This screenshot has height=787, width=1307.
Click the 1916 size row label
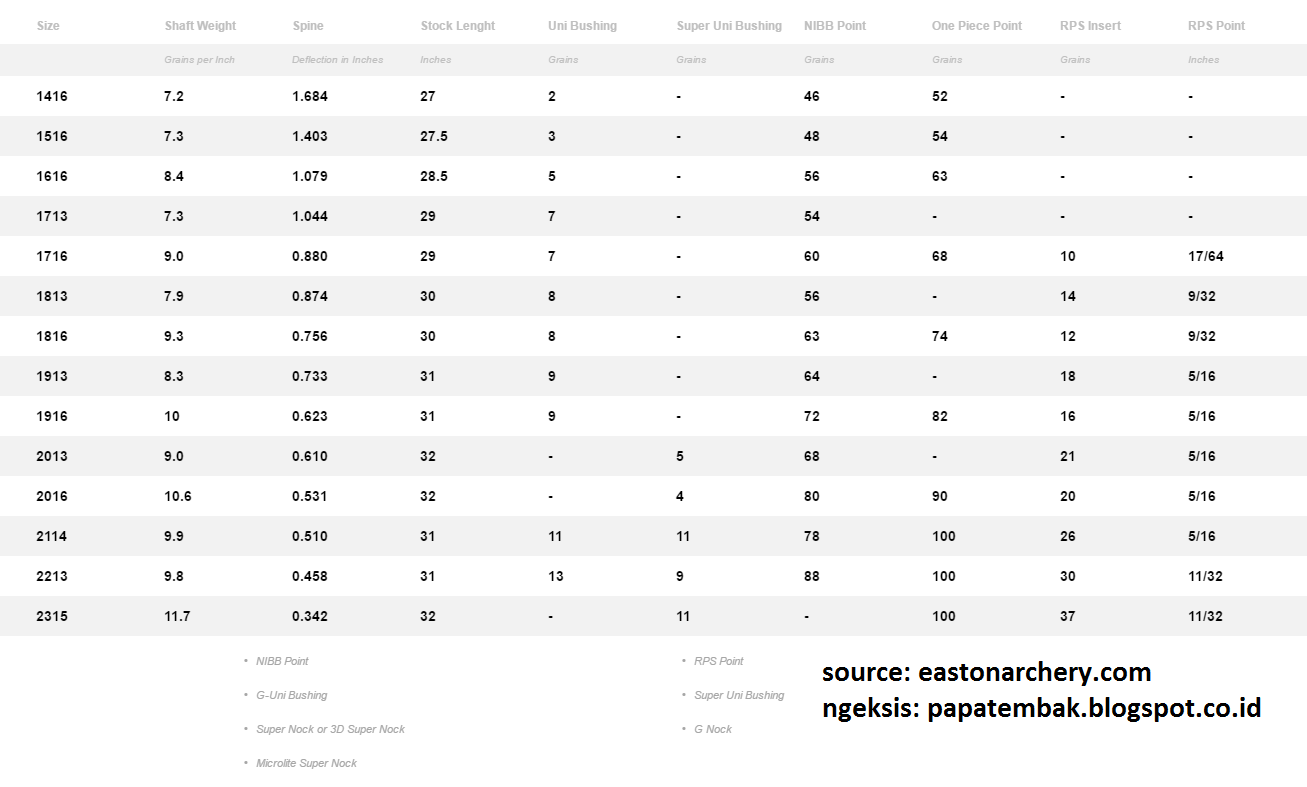coord(52,417)
